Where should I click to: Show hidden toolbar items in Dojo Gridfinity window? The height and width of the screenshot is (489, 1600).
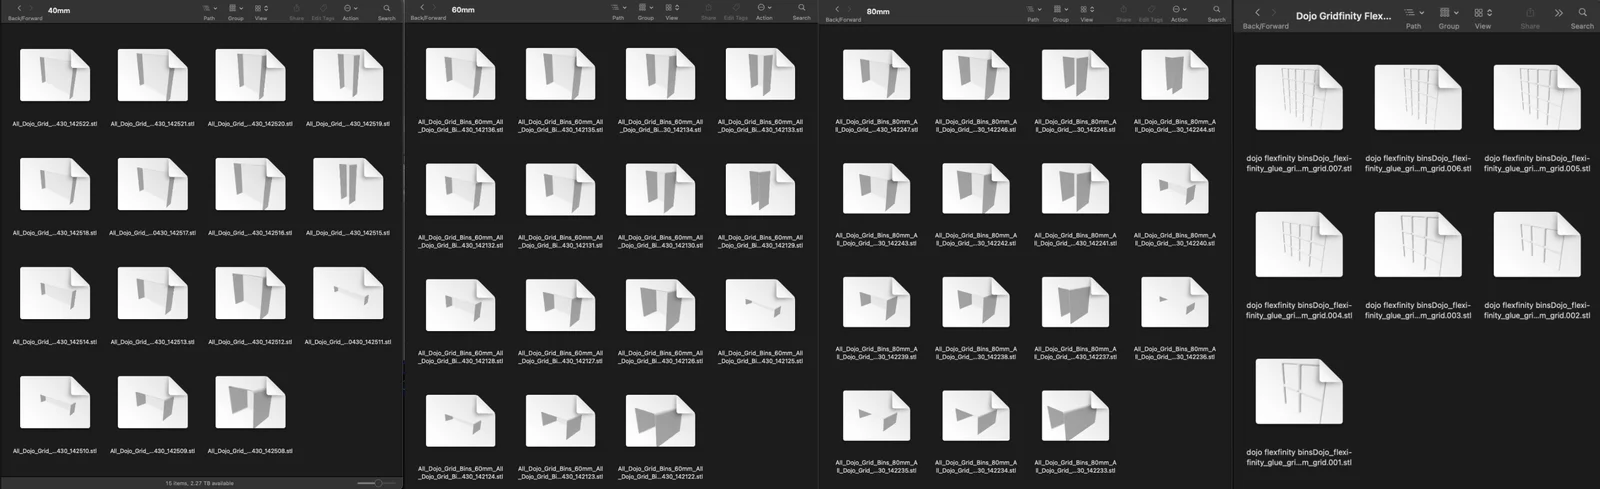1558,13
